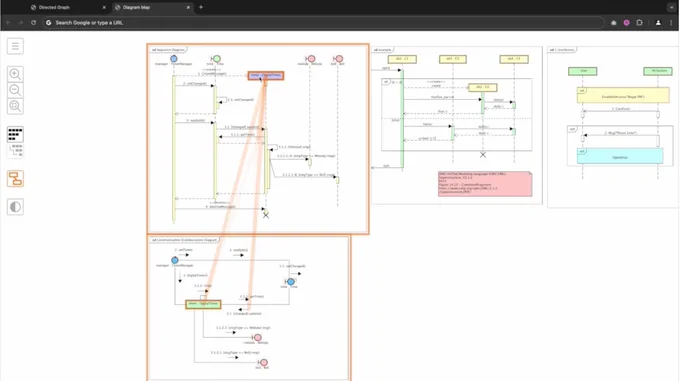The width and height of the screenshot is (680, 381).
Task: Close the Directed Graph tab
Action: click(104, 7)
